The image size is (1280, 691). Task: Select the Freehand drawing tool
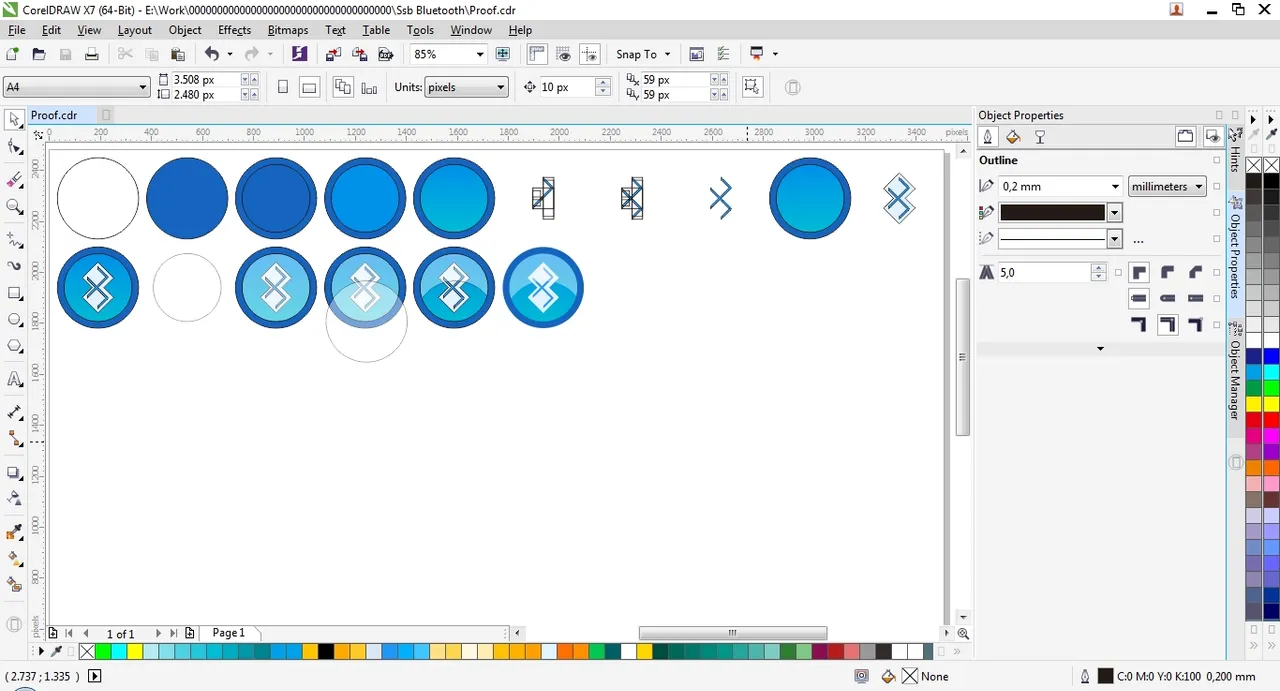(x=14, y=240)
